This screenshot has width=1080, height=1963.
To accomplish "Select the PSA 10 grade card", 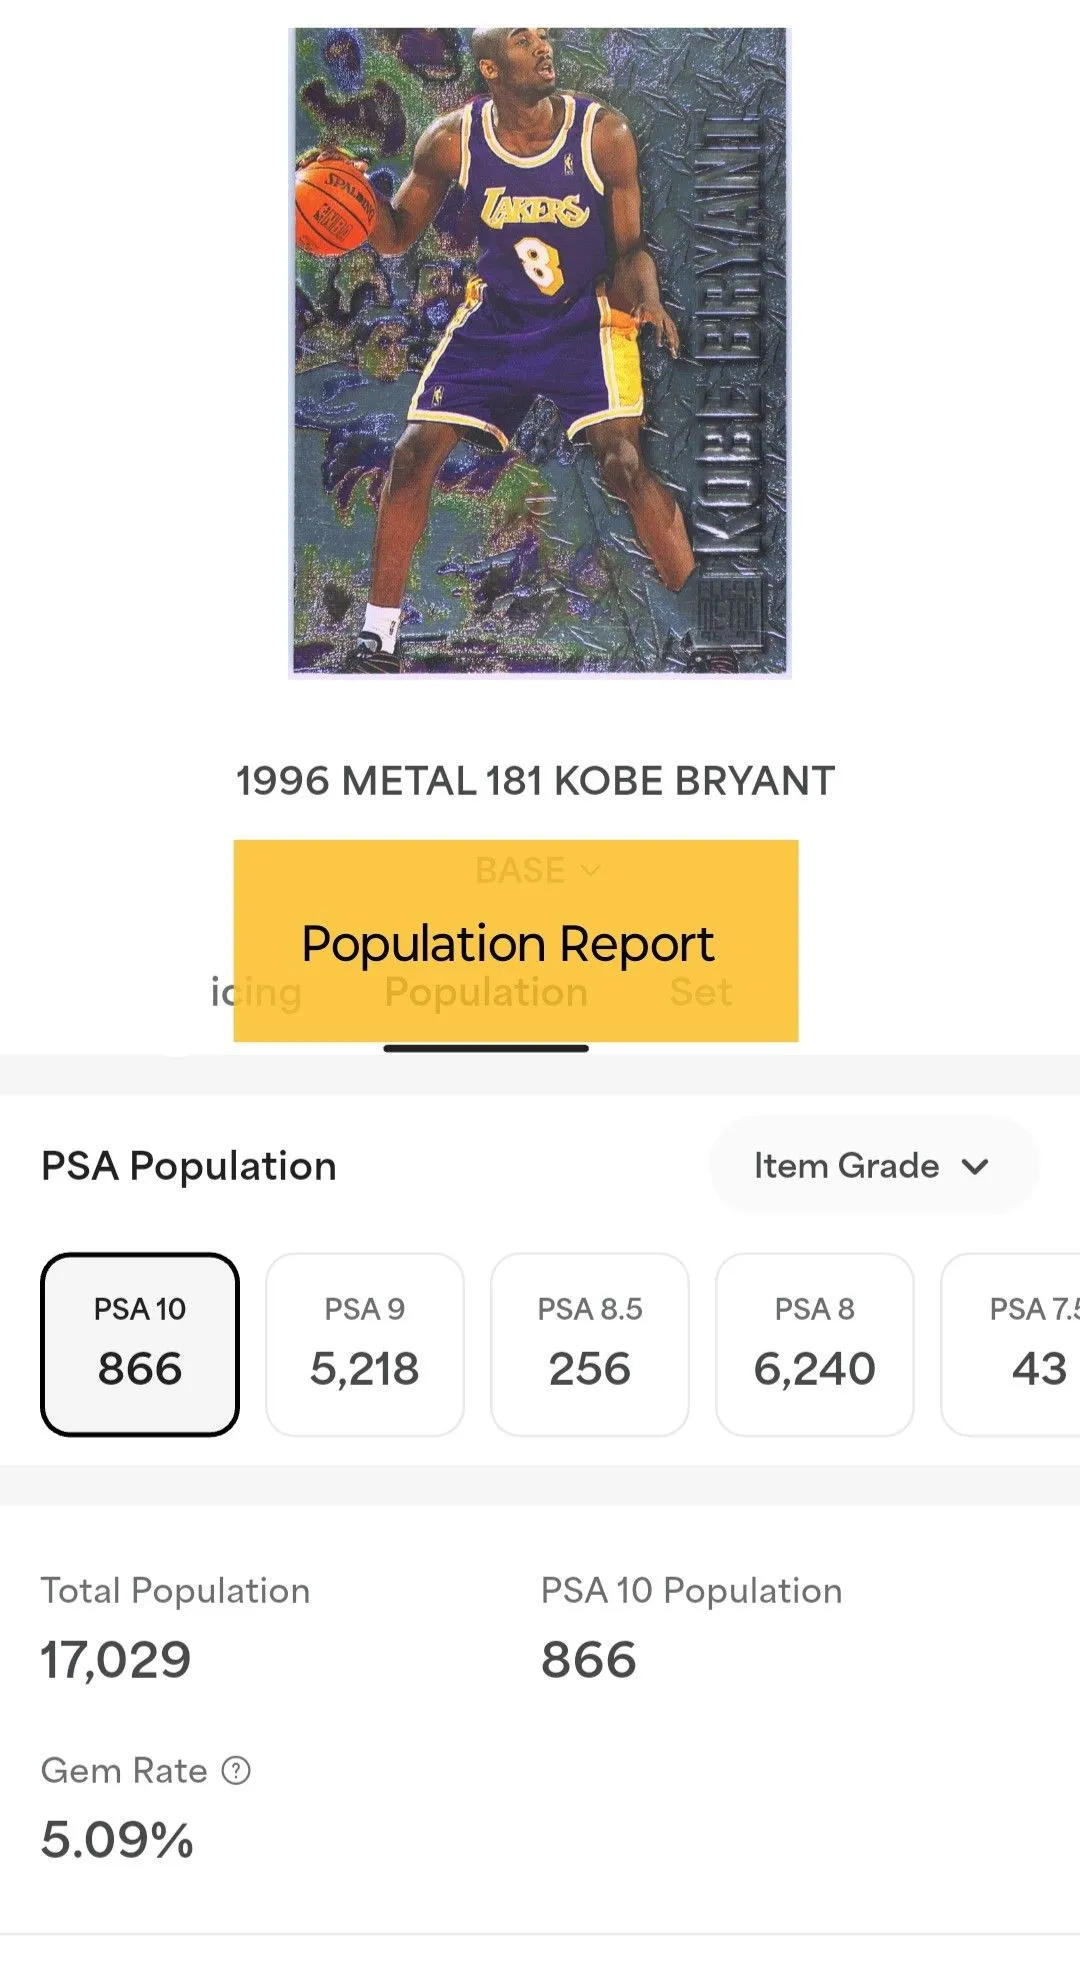I will coord(140,1344).
